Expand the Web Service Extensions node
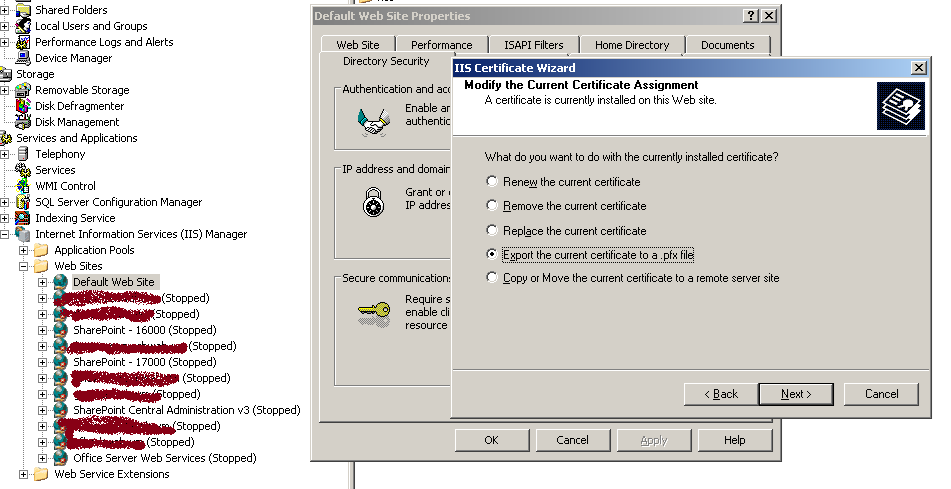The width and height of the screenshot is (951, 489). (23, 474)
